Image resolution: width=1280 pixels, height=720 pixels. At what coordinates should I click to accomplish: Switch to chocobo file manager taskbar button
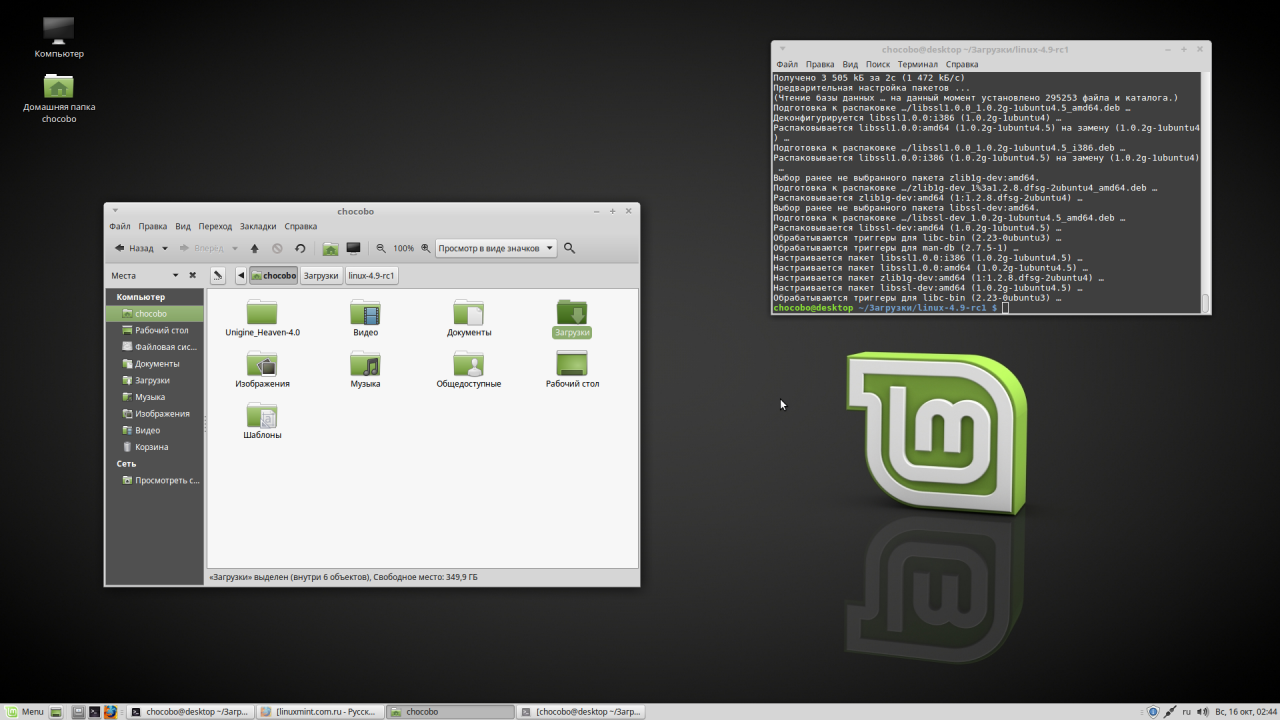(450, 712)
